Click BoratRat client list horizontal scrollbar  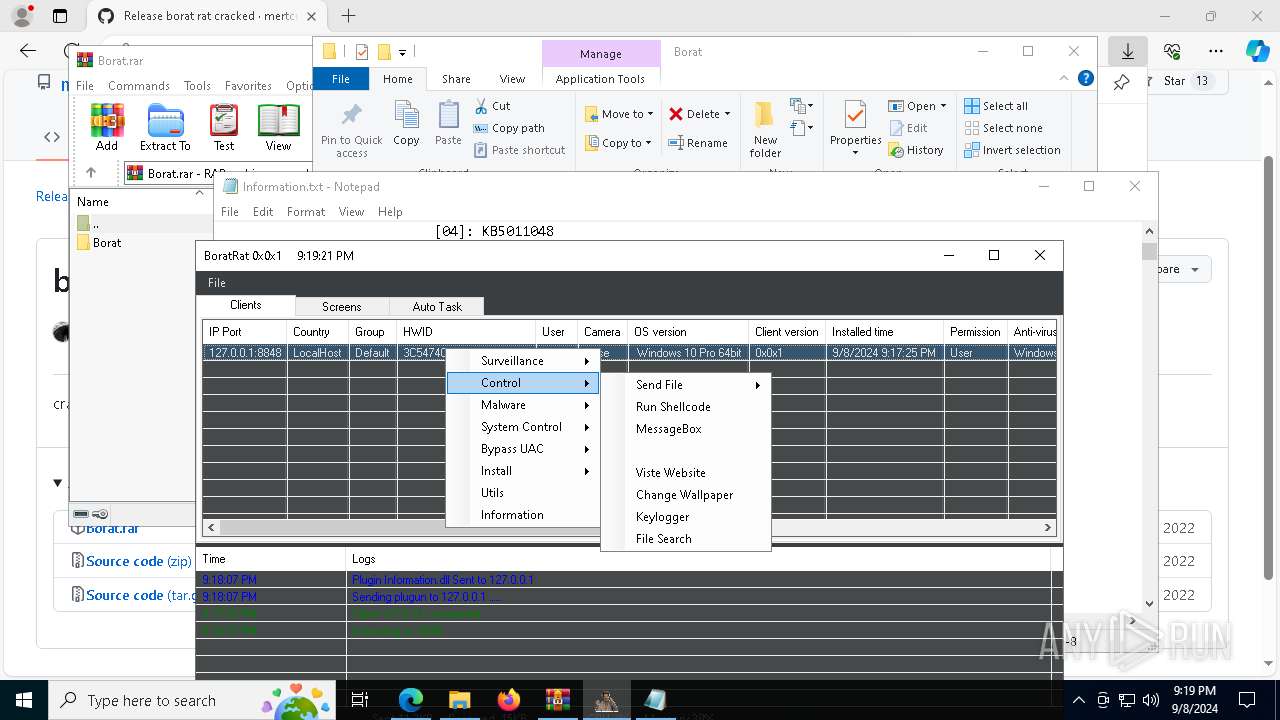pyautogui.click(x=629, y=527)
